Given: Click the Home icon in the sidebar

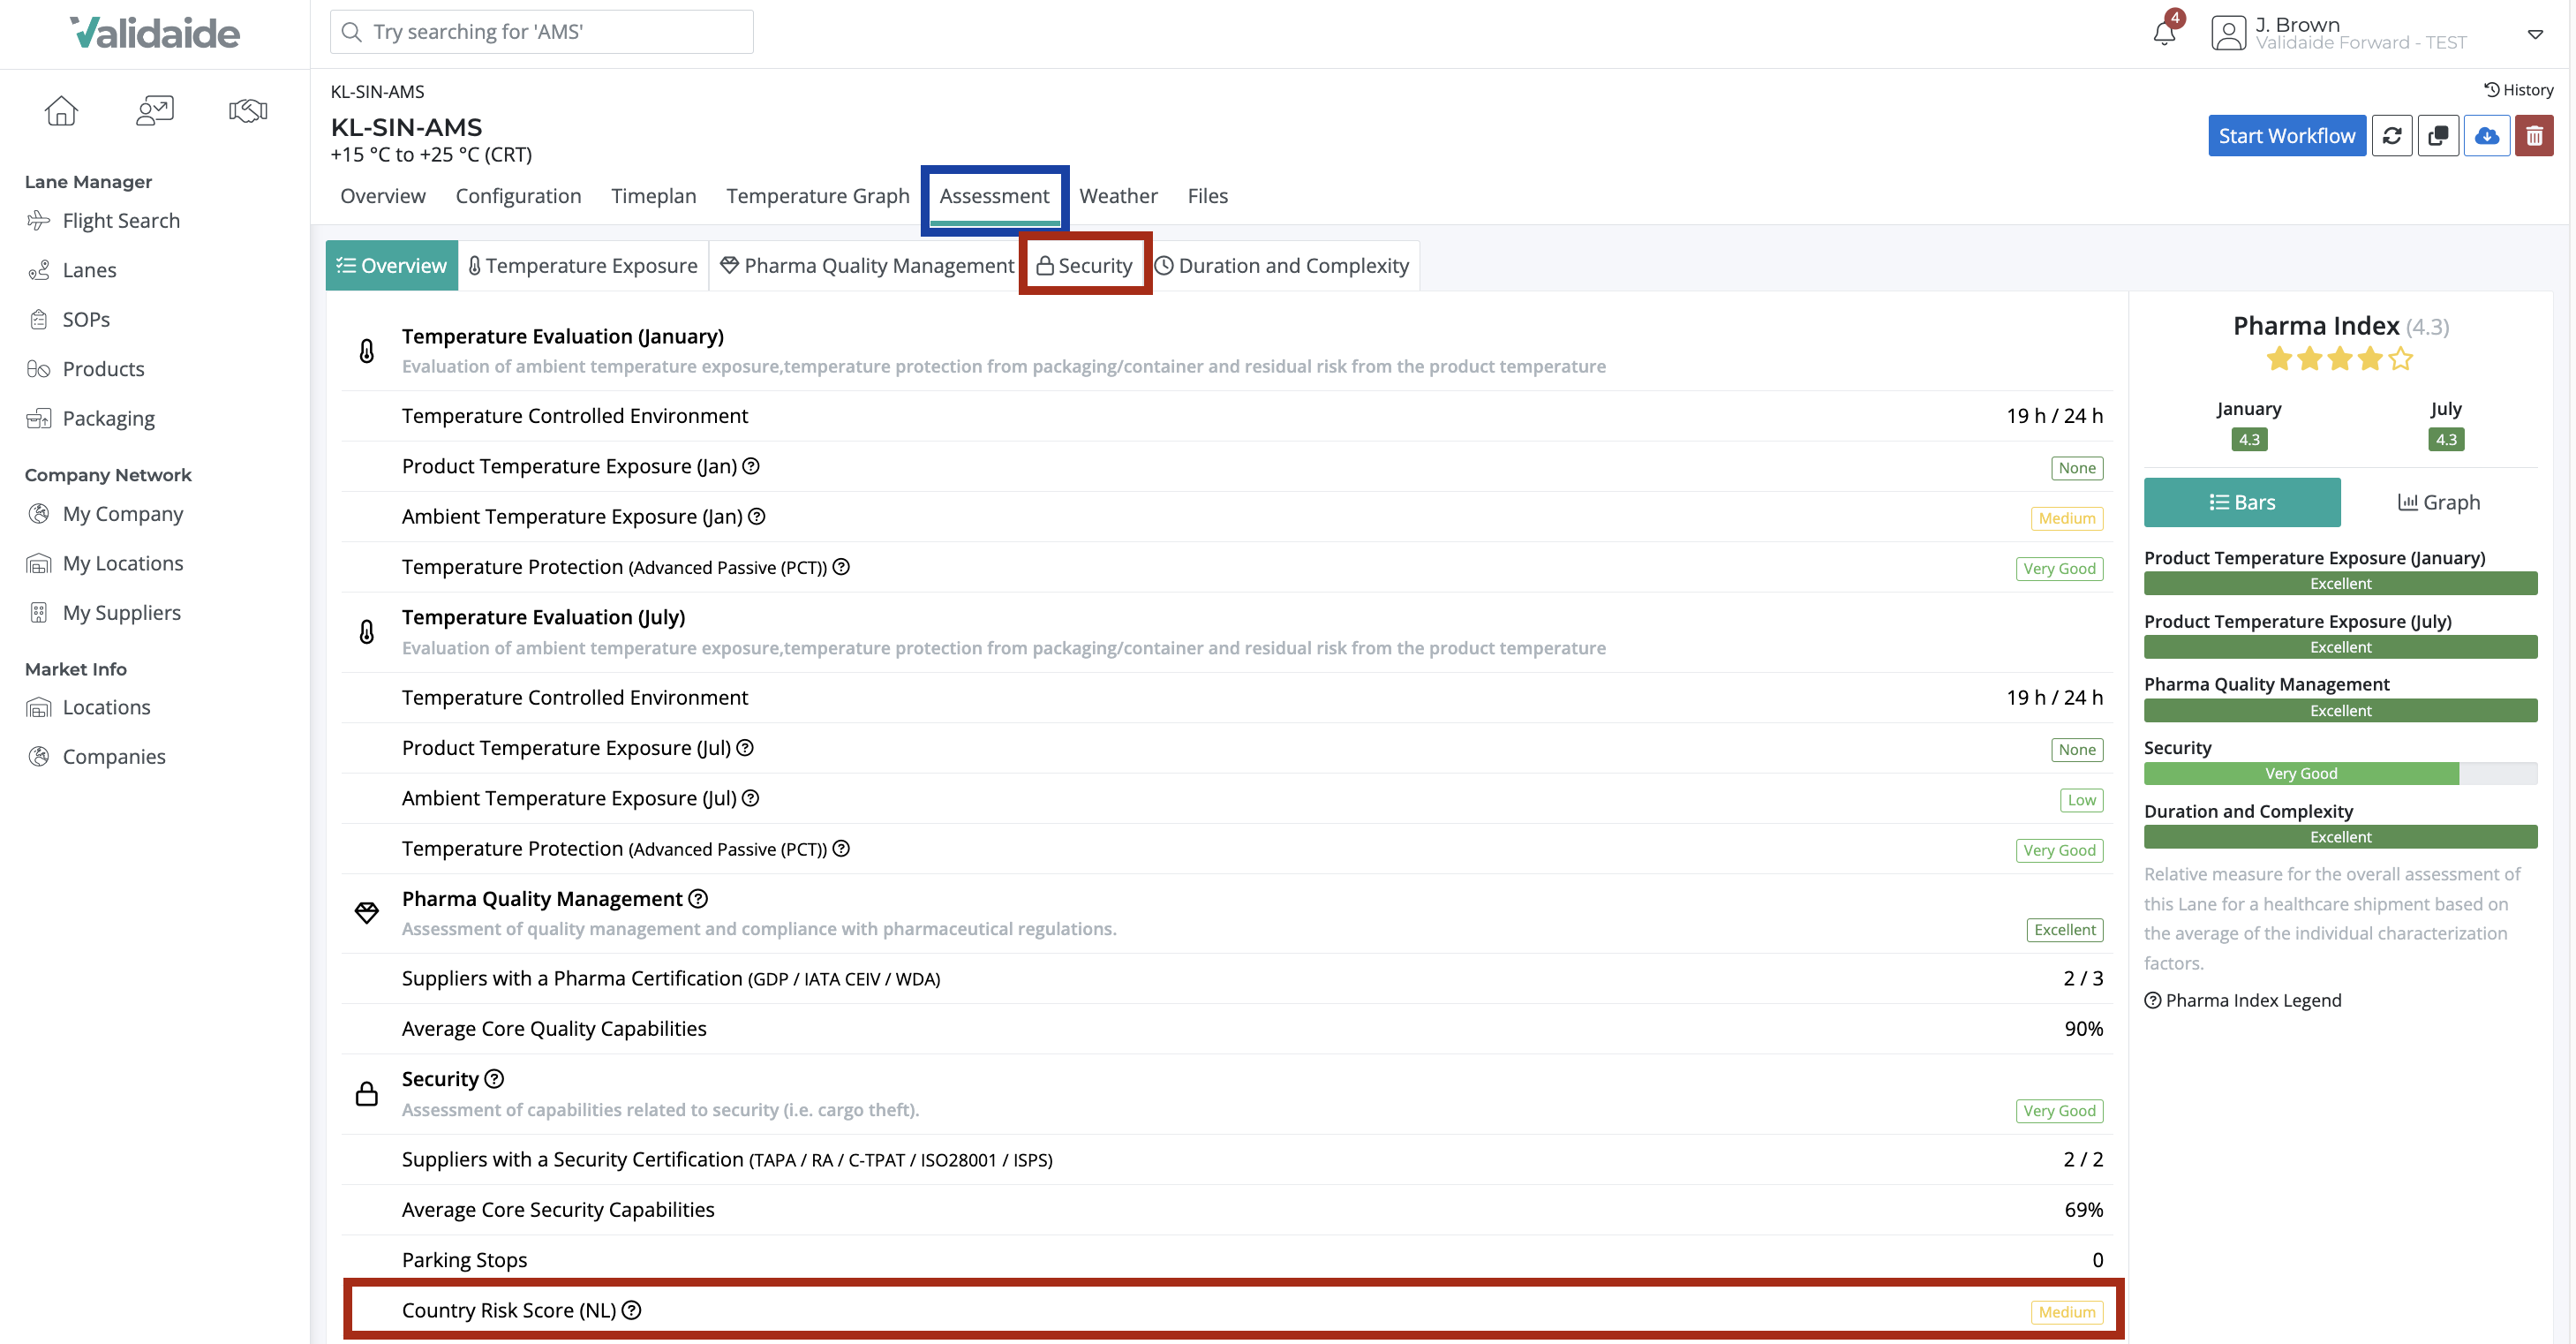Looking at the screenshot, I should [60, 110].
